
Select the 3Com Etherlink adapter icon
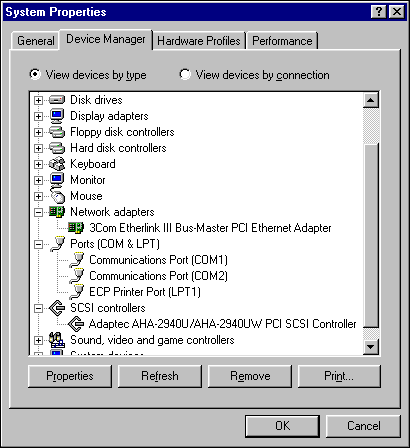tap(76, 228)
